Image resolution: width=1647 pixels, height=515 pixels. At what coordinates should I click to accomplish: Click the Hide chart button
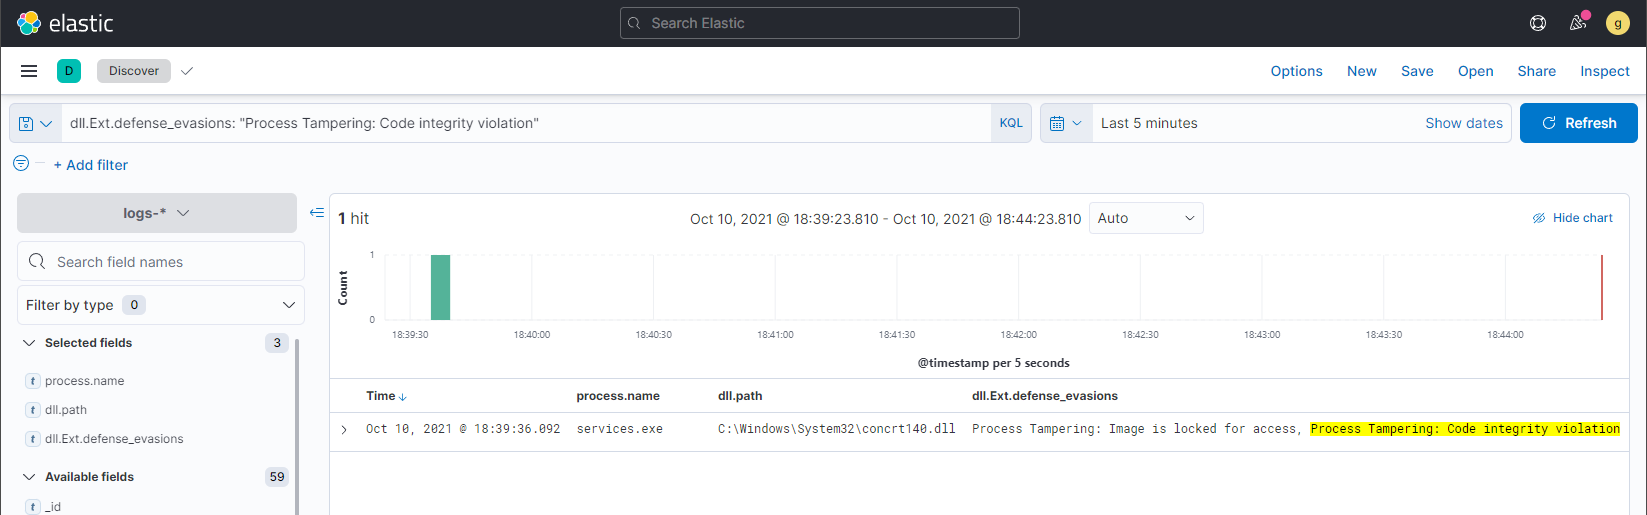point(1573,218)
